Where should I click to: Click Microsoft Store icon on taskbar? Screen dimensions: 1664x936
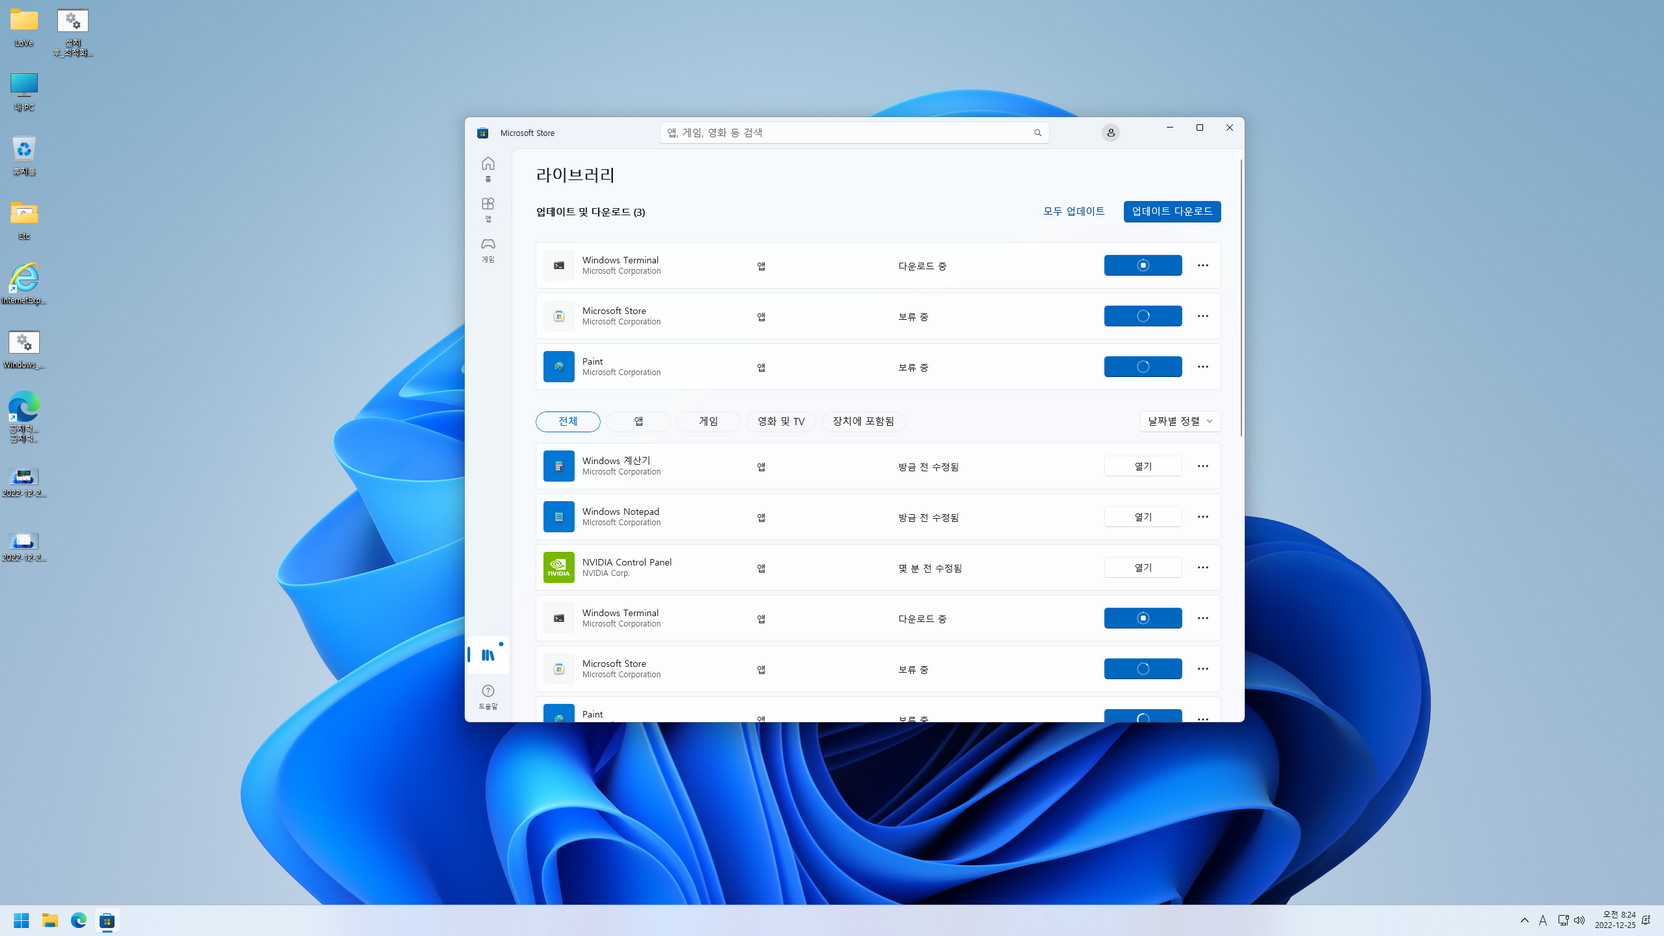(x=107, y=920)
